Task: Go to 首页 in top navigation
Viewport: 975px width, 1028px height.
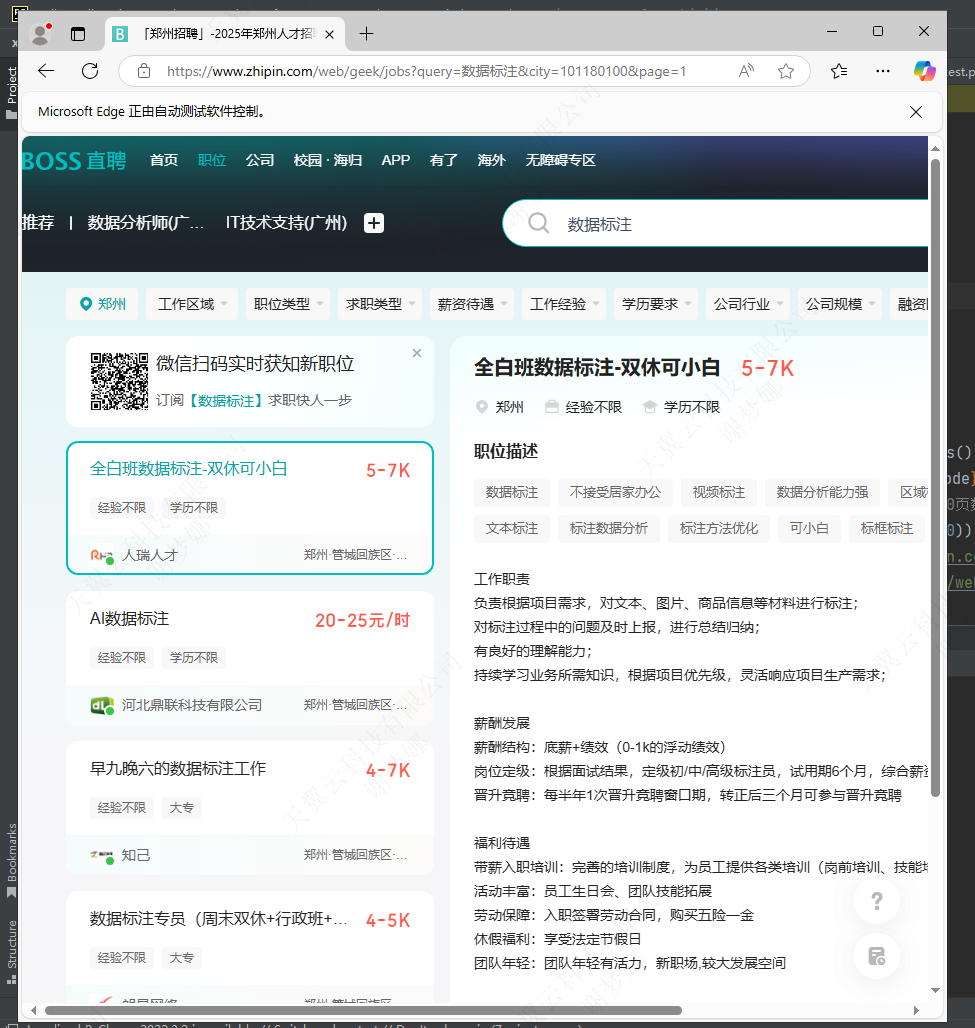Action: [163, 160]
